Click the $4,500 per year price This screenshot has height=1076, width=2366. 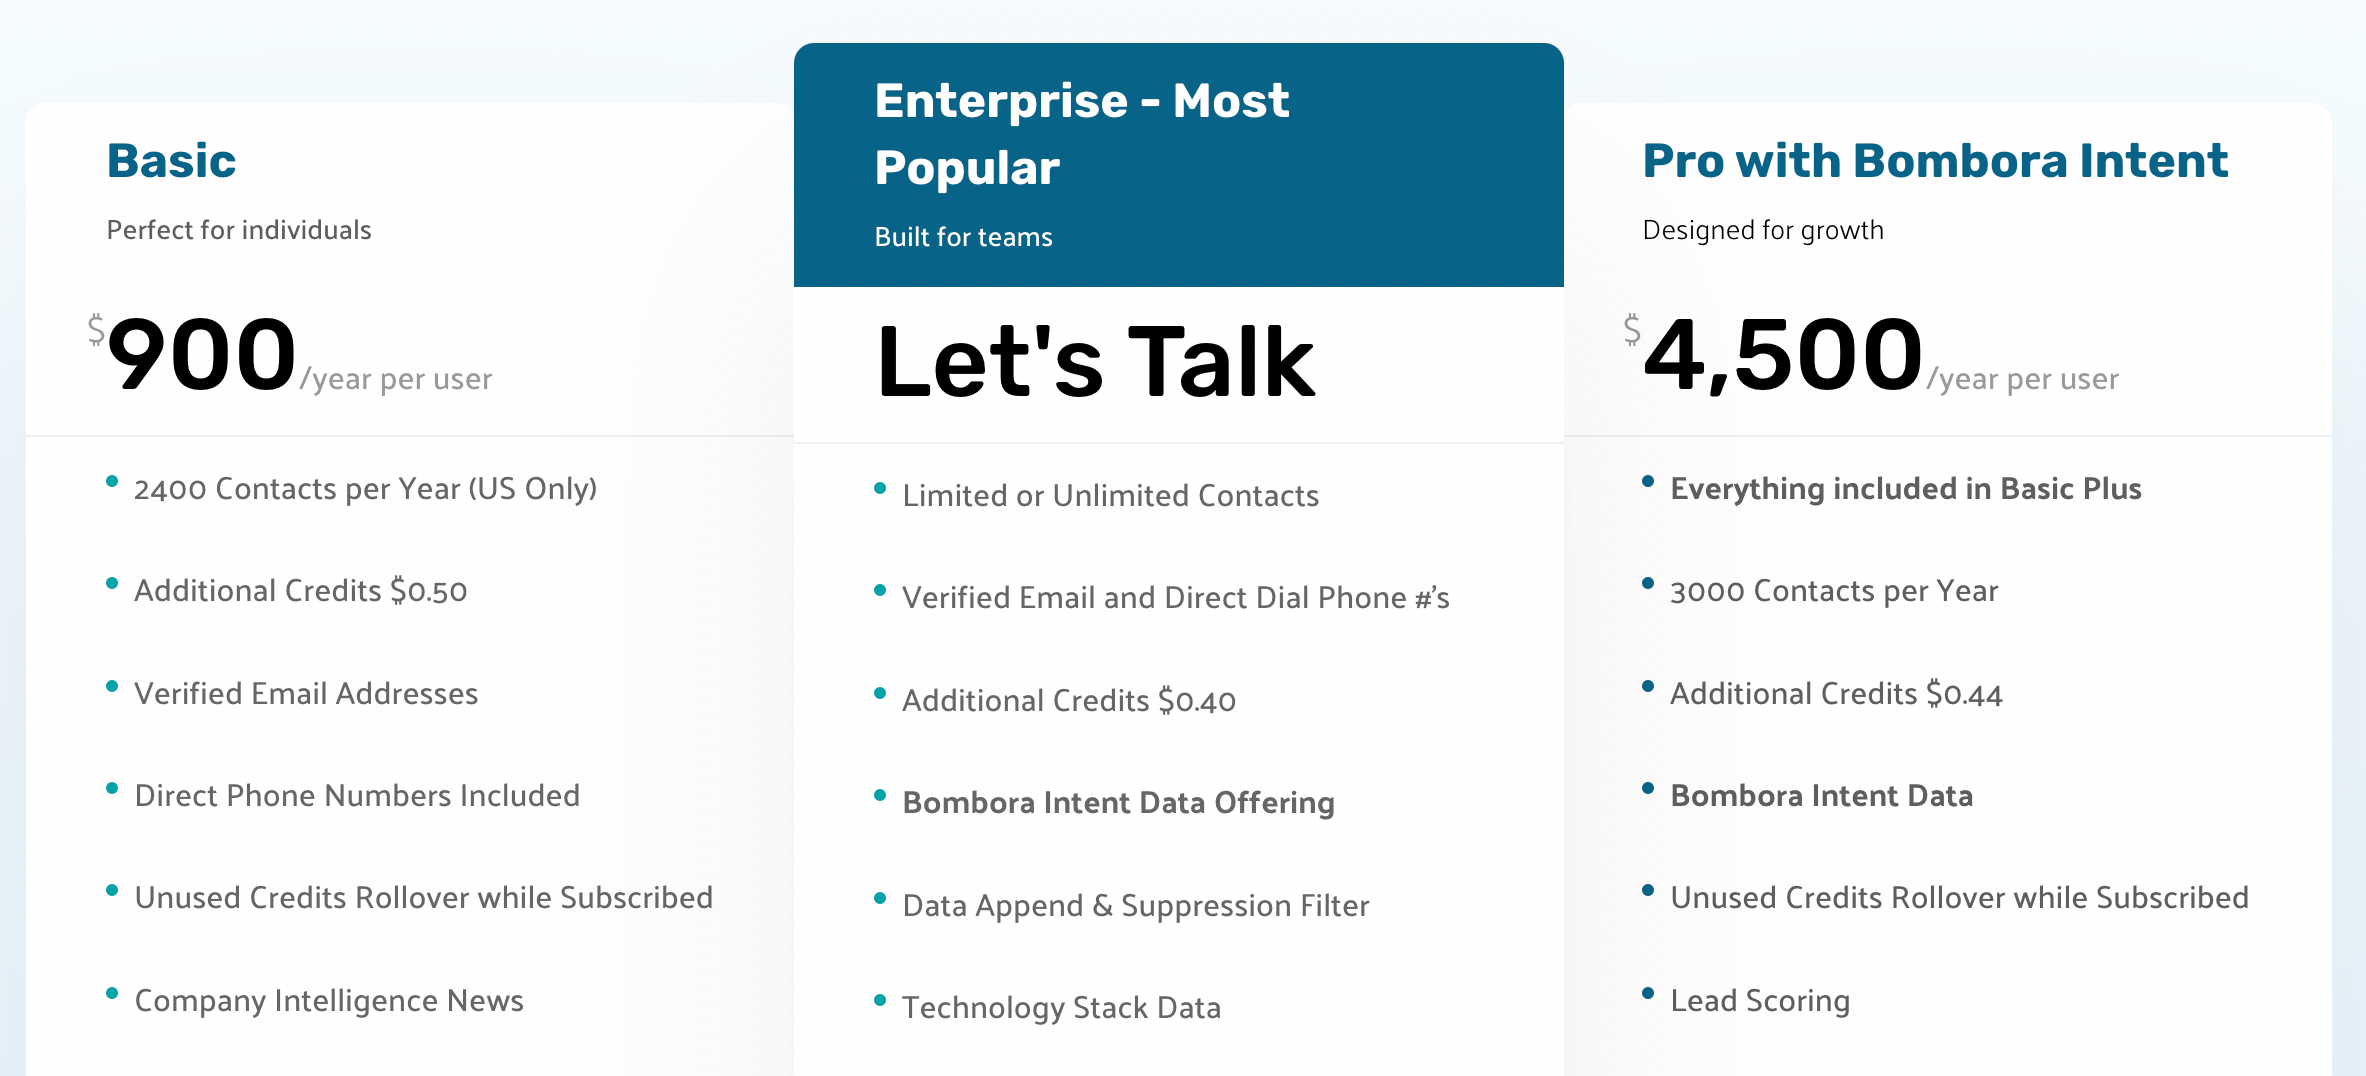(x=1782, y=355)
